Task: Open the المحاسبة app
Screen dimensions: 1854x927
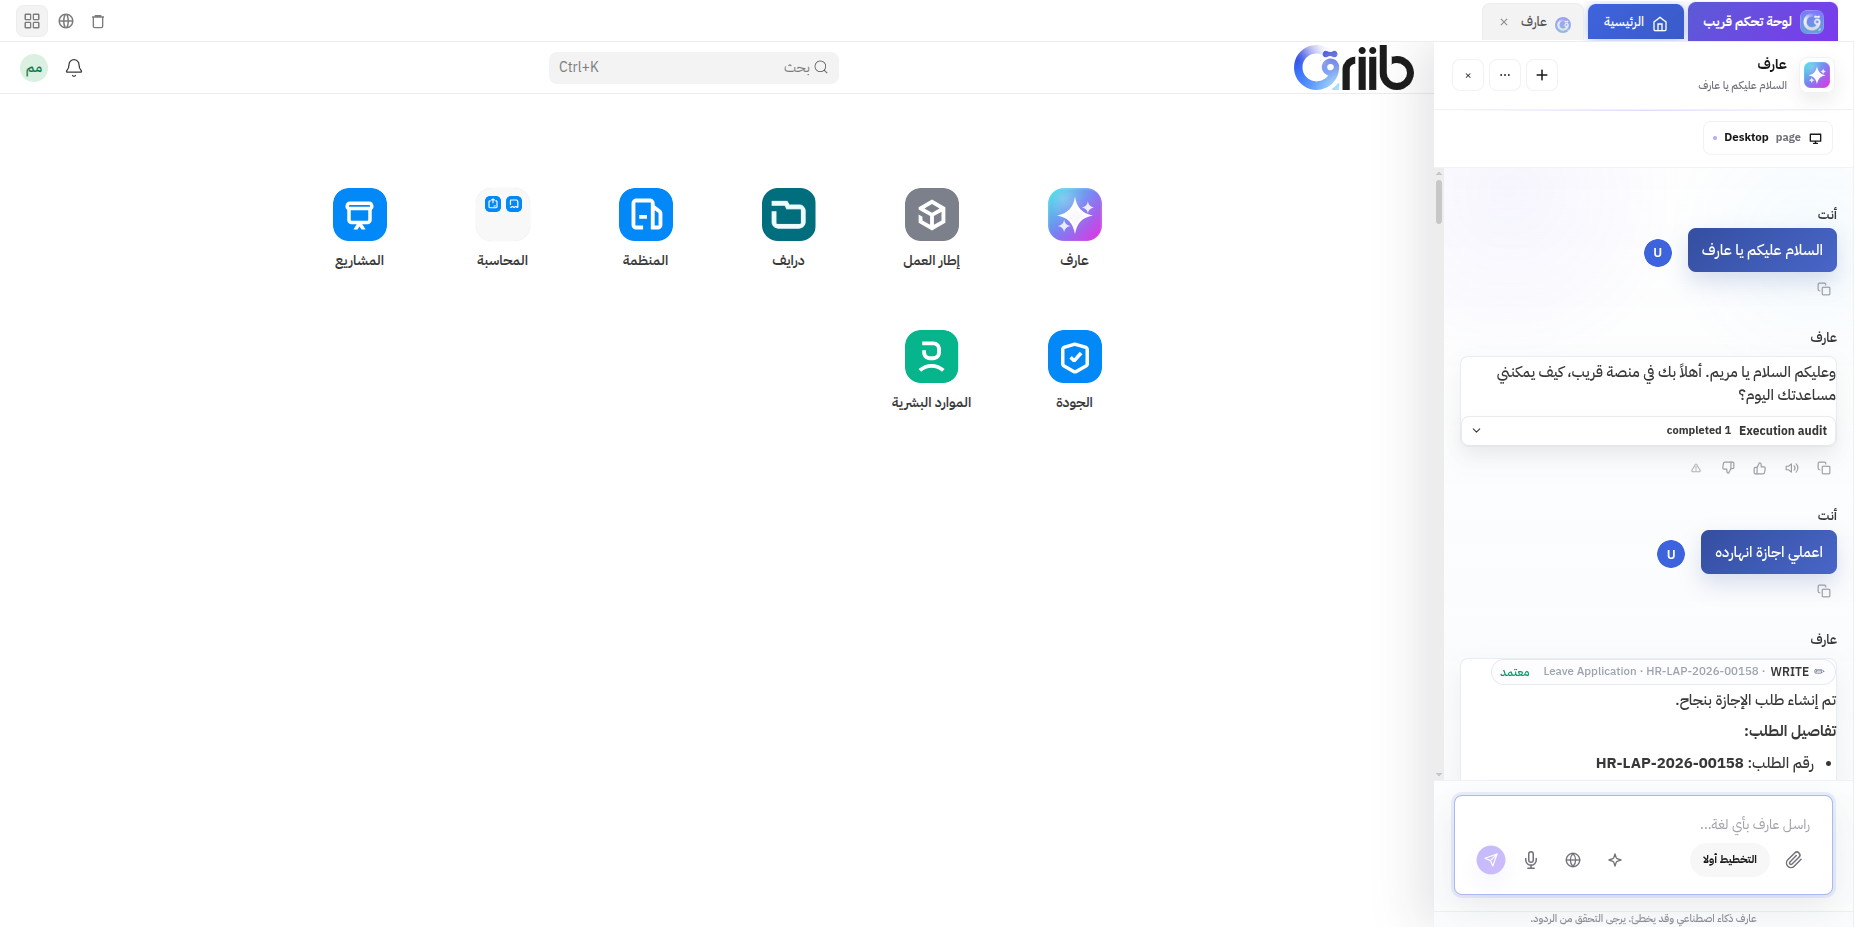Action: coord(502,215)
